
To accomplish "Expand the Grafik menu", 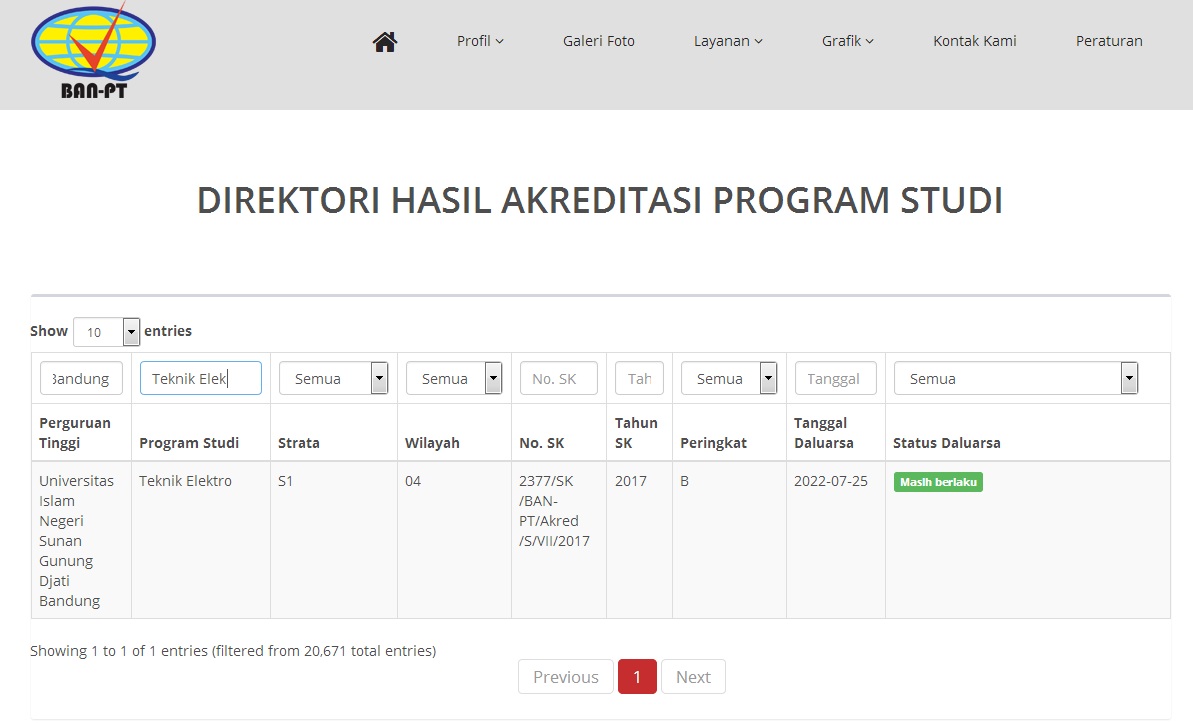I will (848, 41).
